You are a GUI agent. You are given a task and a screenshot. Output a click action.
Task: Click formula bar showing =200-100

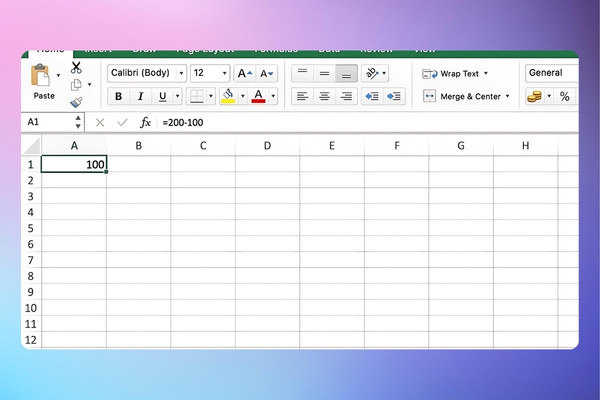367,122
